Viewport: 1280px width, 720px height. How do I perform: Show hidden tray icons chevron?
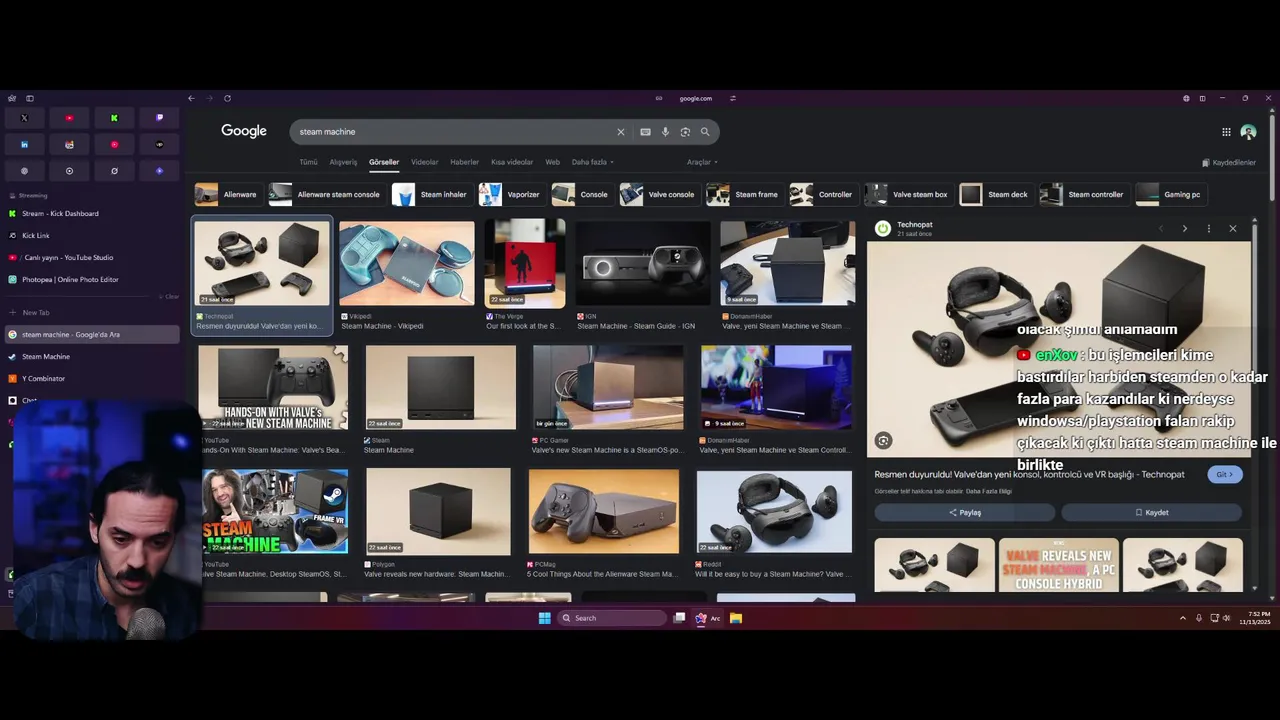[1183, 618]
